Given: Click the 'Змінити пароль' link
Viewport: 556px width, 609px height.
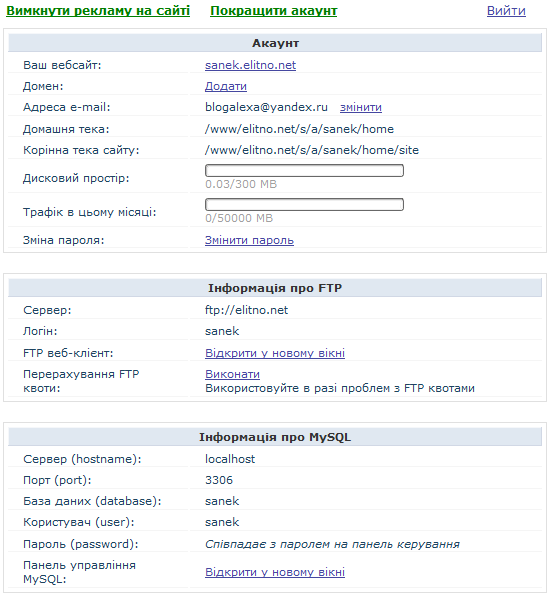Looking at the screenshot, I should pos(249,240).
